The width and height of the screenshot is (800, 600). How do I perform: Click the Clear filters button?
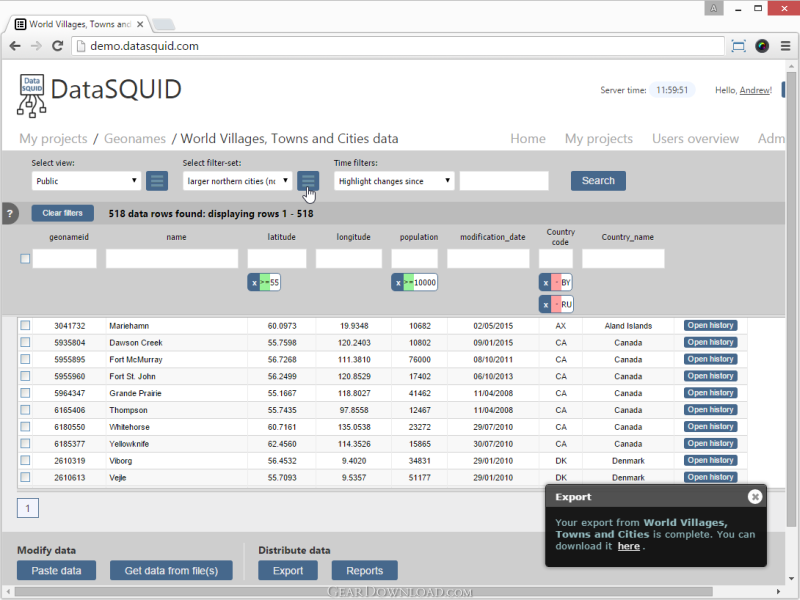coord(62,213)
